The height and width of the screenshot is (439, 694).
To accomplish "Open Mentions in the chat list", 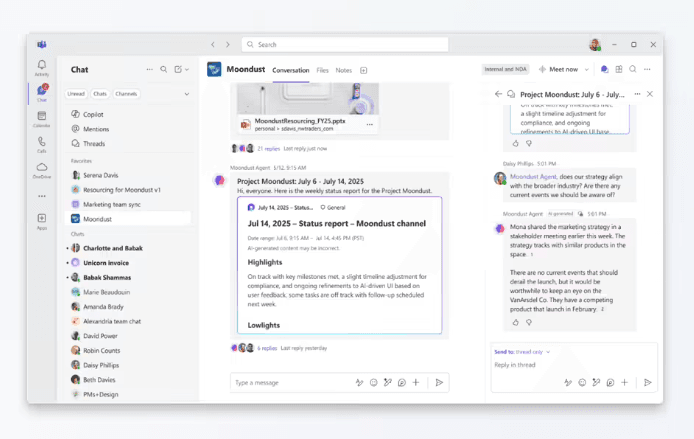I will click(128, 129).
